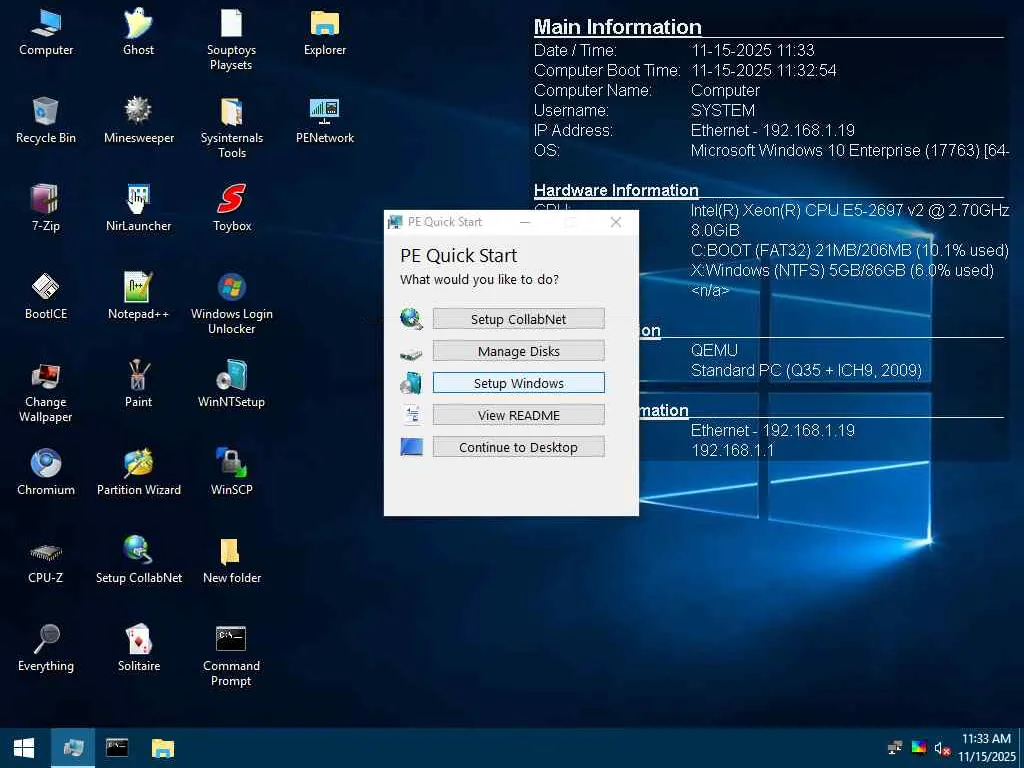Click the globe icon beside Setup CollabNet button

(x=411, y=319)
